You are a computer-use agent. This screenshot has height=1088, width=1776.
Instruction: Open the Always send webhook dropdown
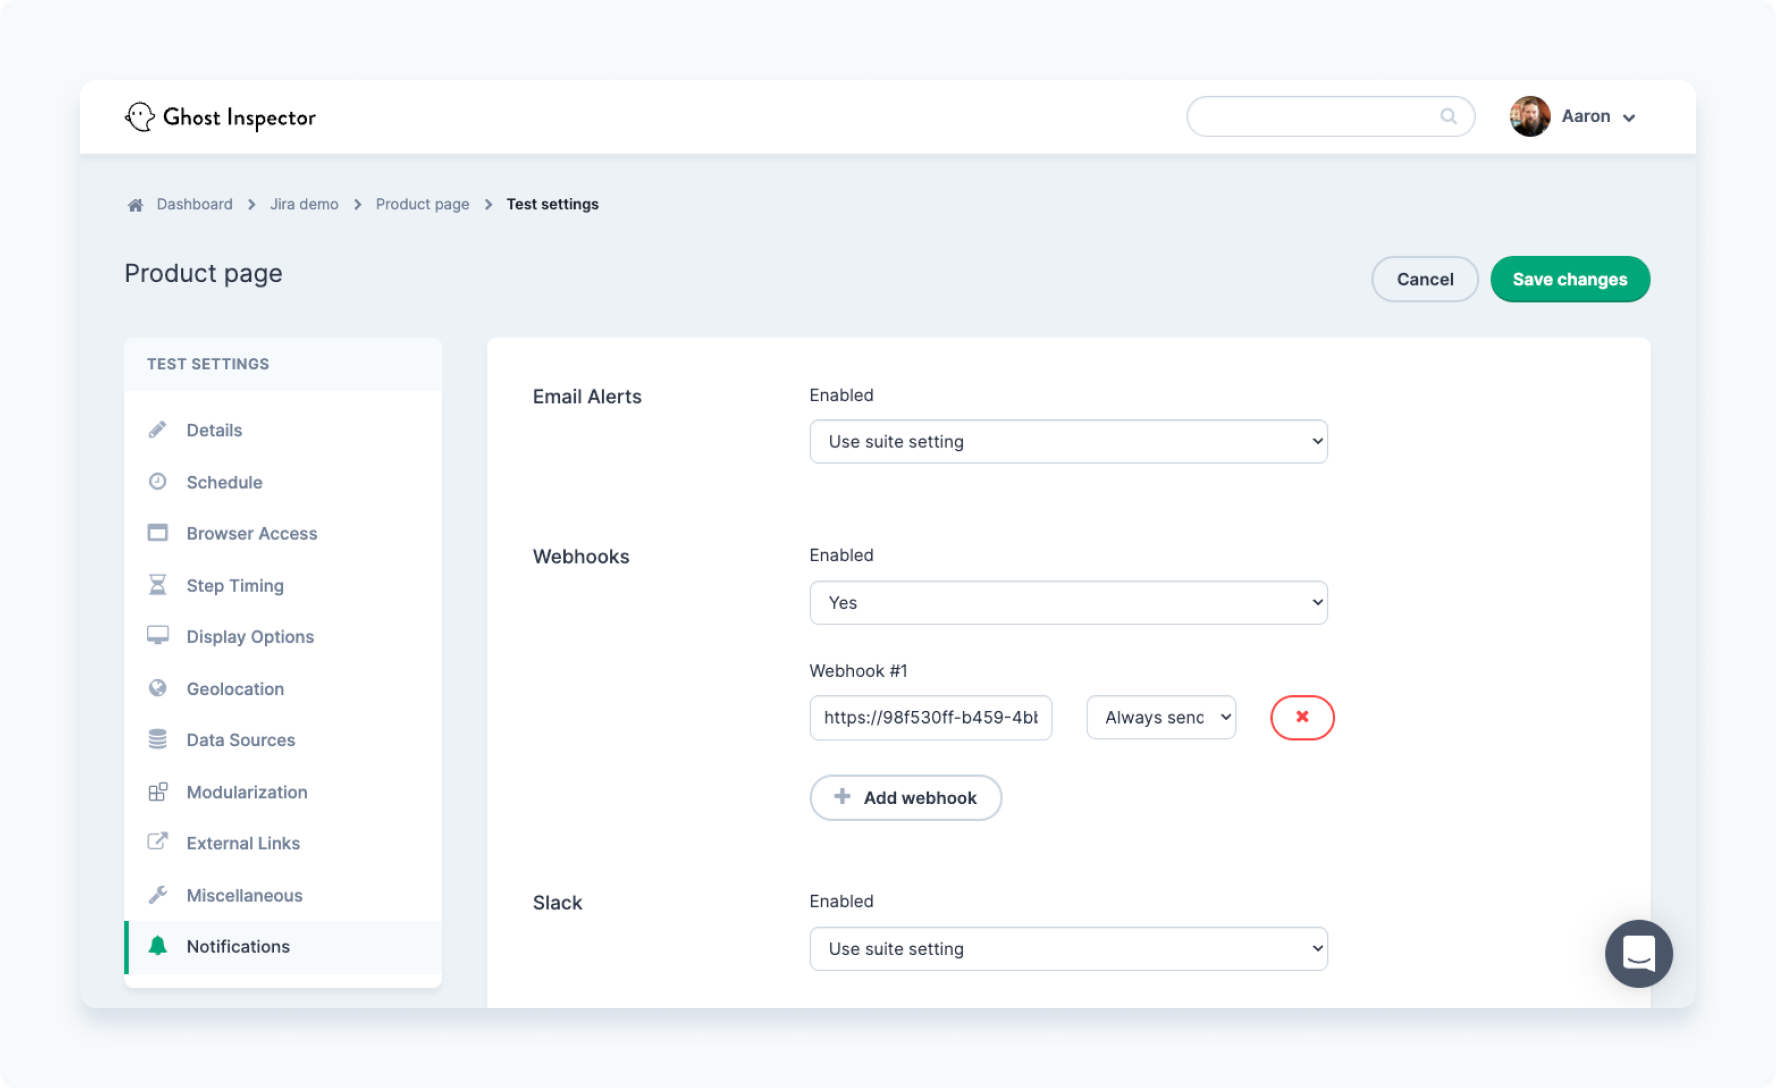1160,717
